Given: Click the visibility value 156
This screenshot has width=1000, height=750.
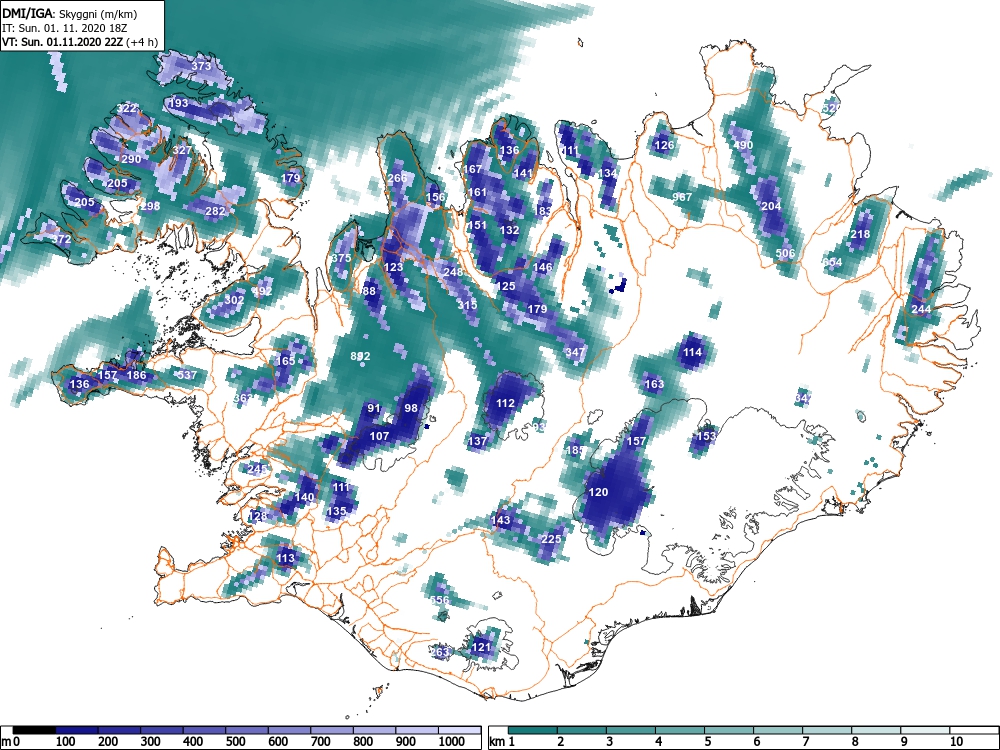Looking at the screenshot, I should point(436,197).
